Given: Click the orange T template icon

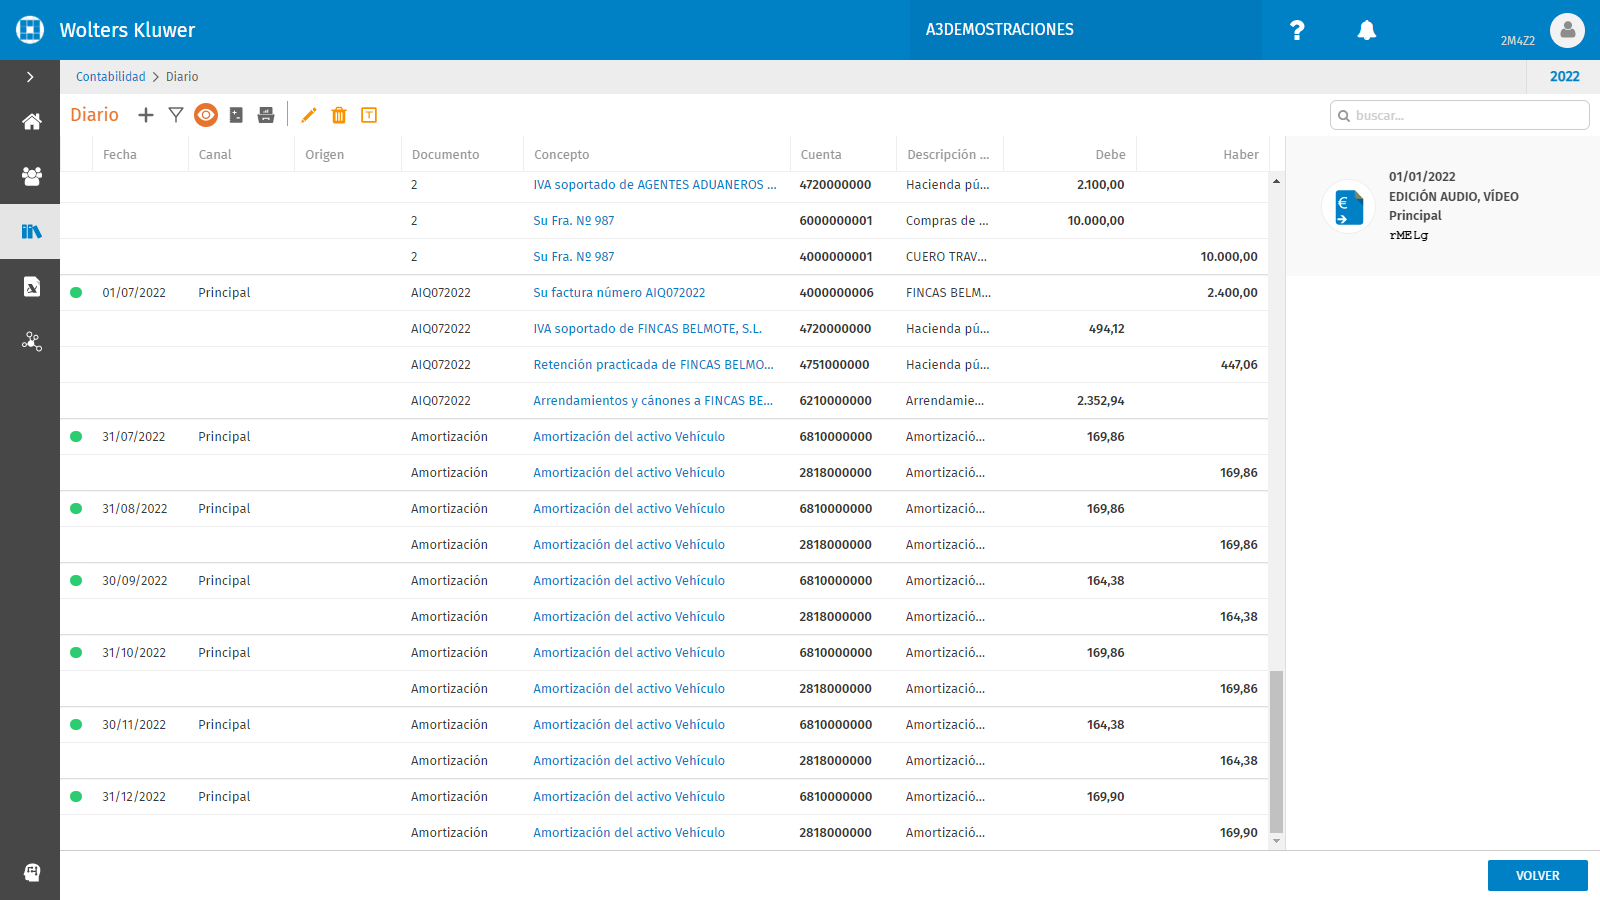Looking at the screenshot, I should [x=369, y=115].
